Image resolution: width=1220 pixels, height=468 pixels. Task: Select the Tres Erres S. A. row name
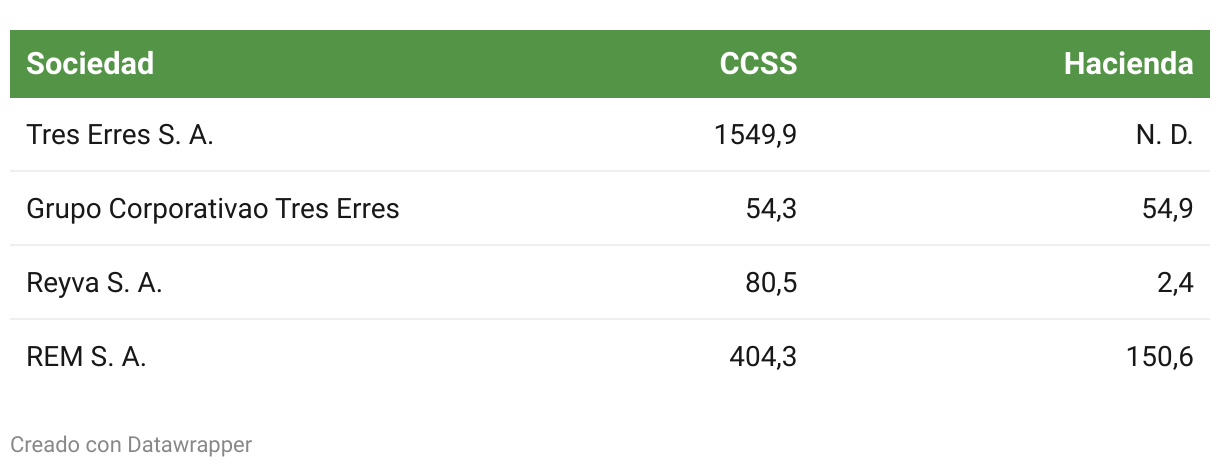tap(120, 135)
